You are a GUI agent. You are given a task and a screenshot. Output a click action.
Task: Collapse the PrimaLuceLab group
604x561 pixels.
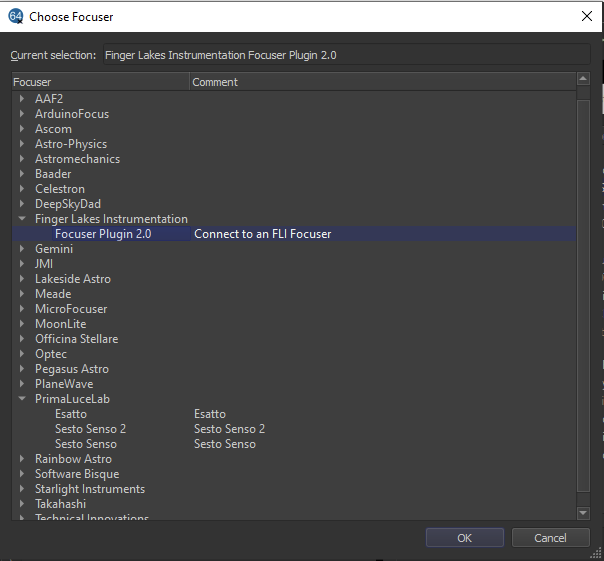22,399
